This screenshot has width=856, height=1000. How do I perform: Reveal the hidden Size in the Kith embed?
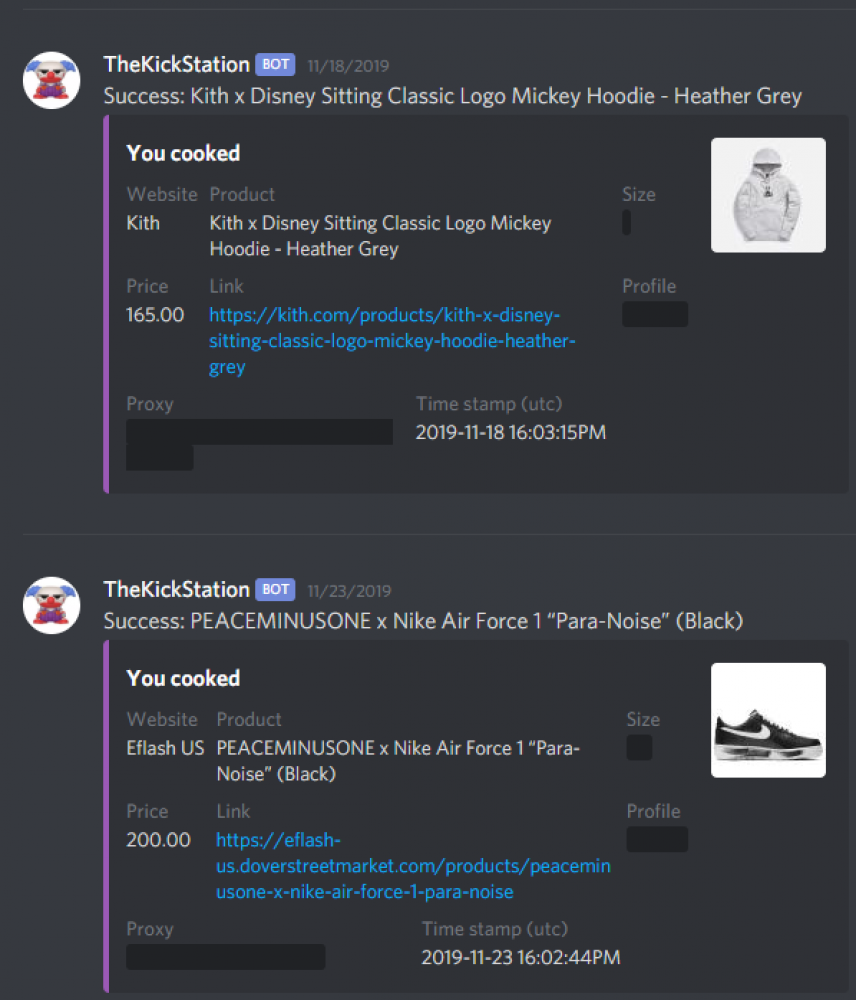(x=626, y=223)
